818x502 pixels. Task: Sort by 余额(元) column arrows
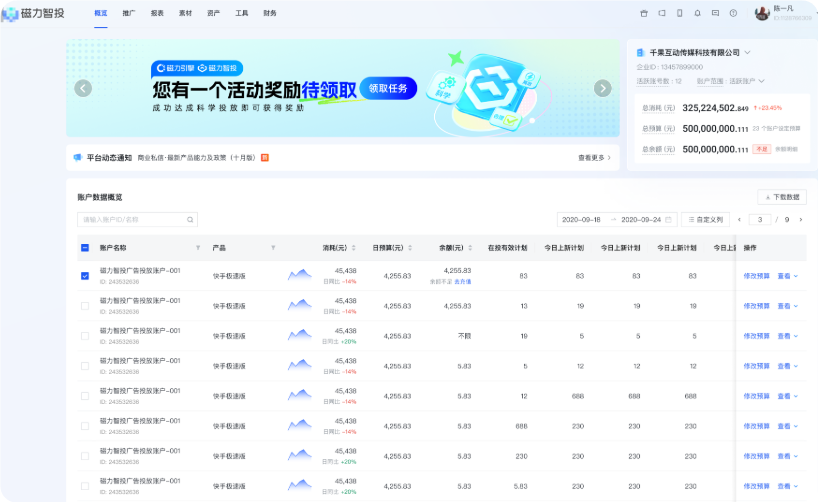tap(470, 248)
